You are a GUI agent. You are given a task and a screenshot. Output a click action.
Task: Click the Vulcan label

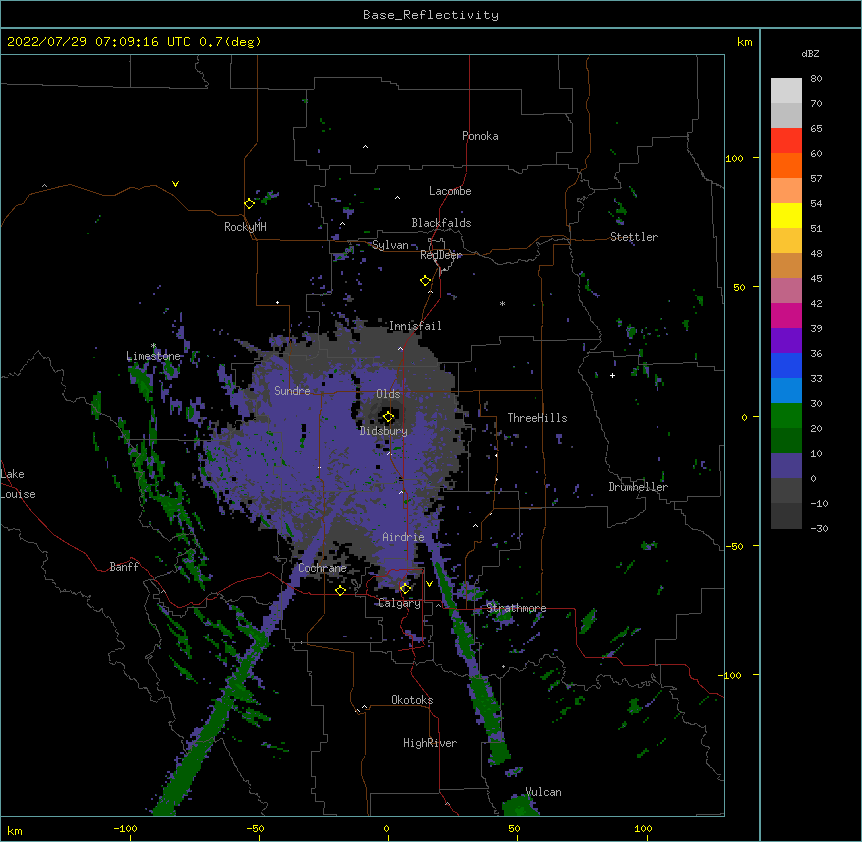tap(544, 792)
